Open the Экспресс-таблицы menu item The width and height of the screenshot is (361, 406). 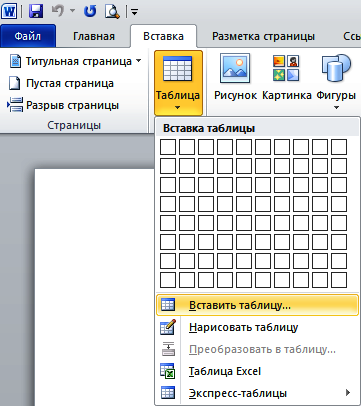(x=257, y=393)
